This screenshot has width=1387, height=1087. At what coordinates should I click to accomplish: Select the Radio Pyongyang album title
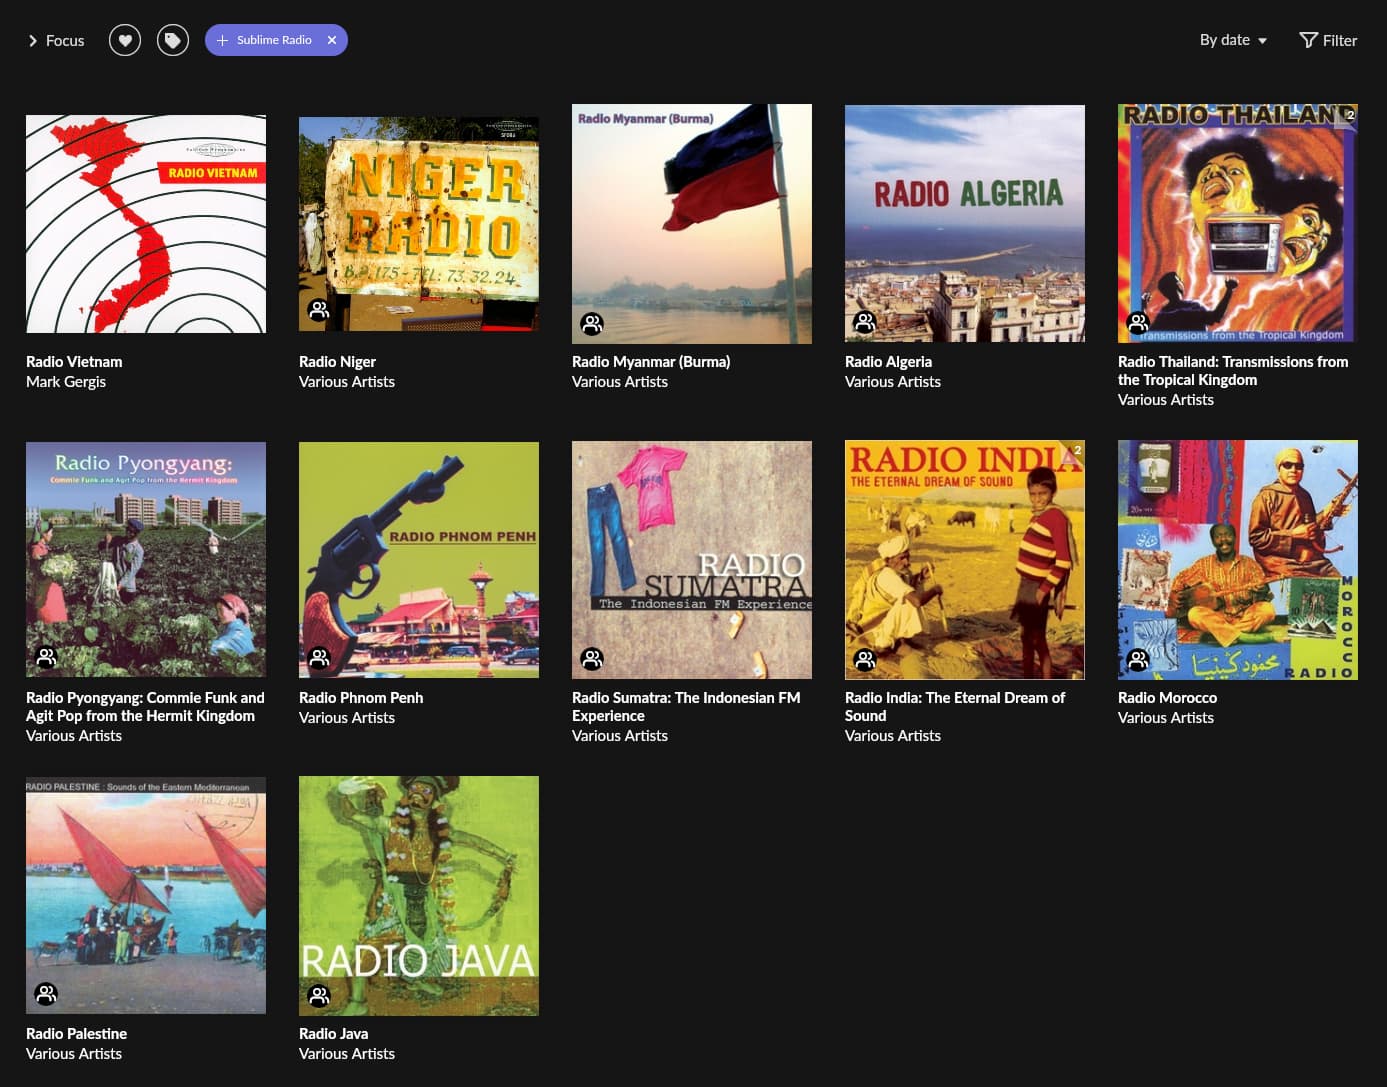pos(145,707)
